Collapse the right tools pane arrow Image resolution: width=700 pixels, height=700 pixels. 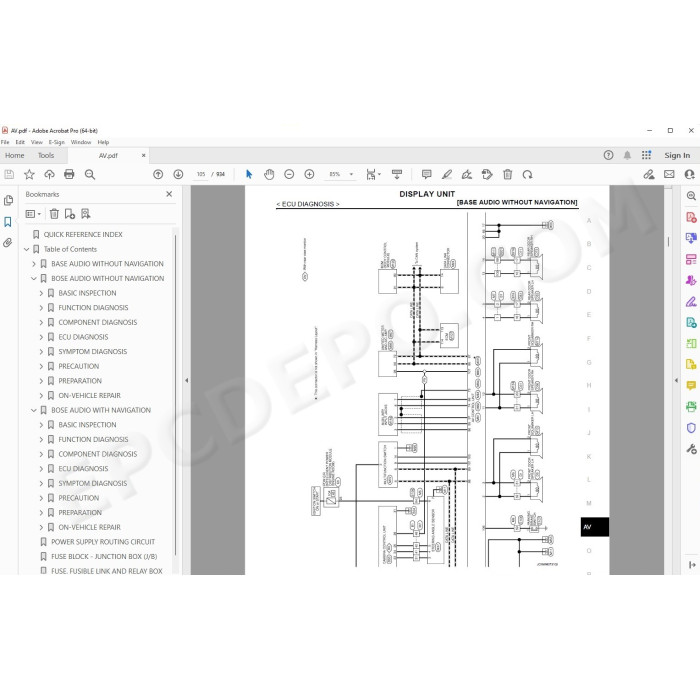tap(676, 380)
